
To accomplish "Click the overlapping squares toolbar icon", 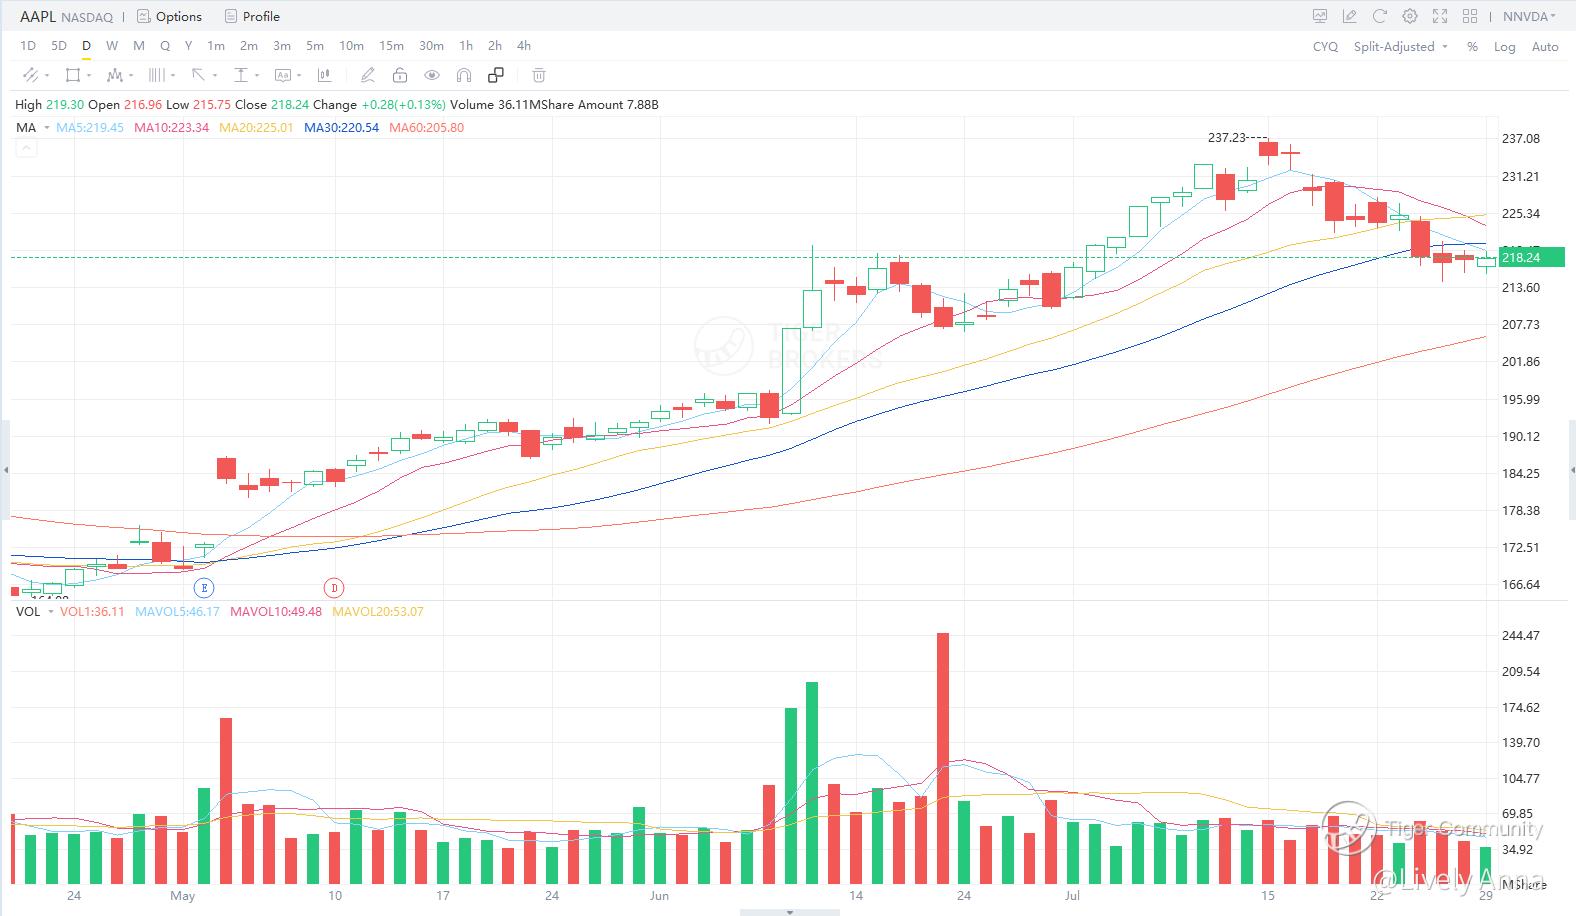I will [x=496, y=75].
